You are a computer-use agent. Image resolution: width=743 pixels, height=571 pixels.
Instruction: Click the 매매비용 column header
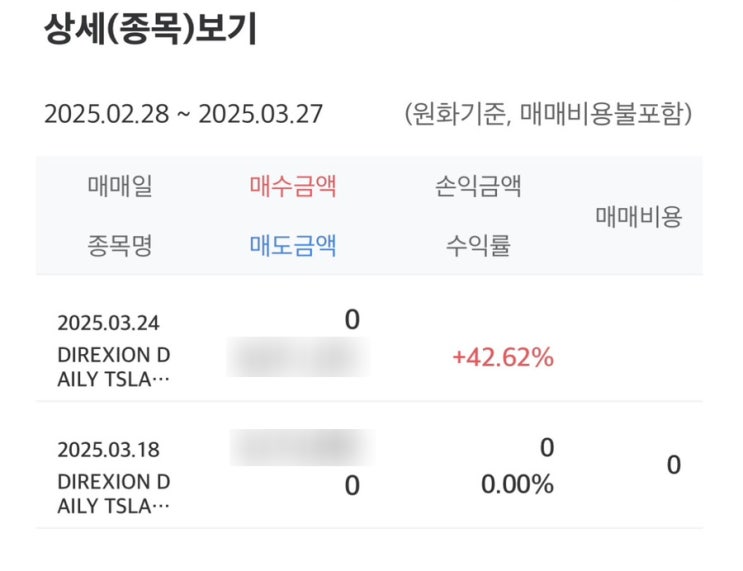tap(638, 216)
